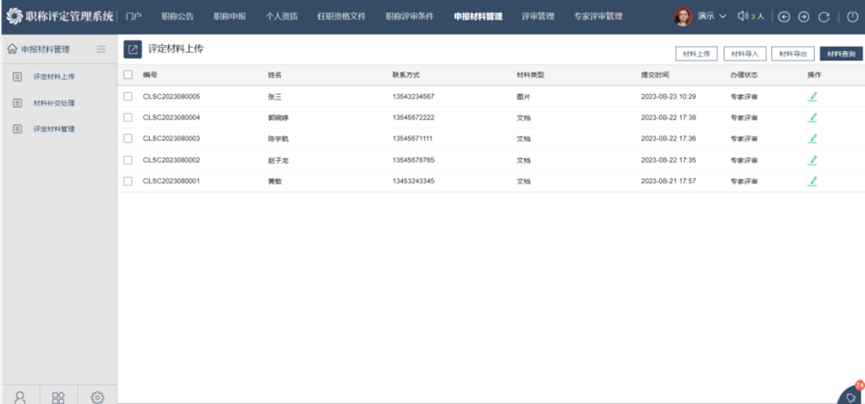
Task: Tick the select-all checkbox in table header
Action: coord(128,75)
